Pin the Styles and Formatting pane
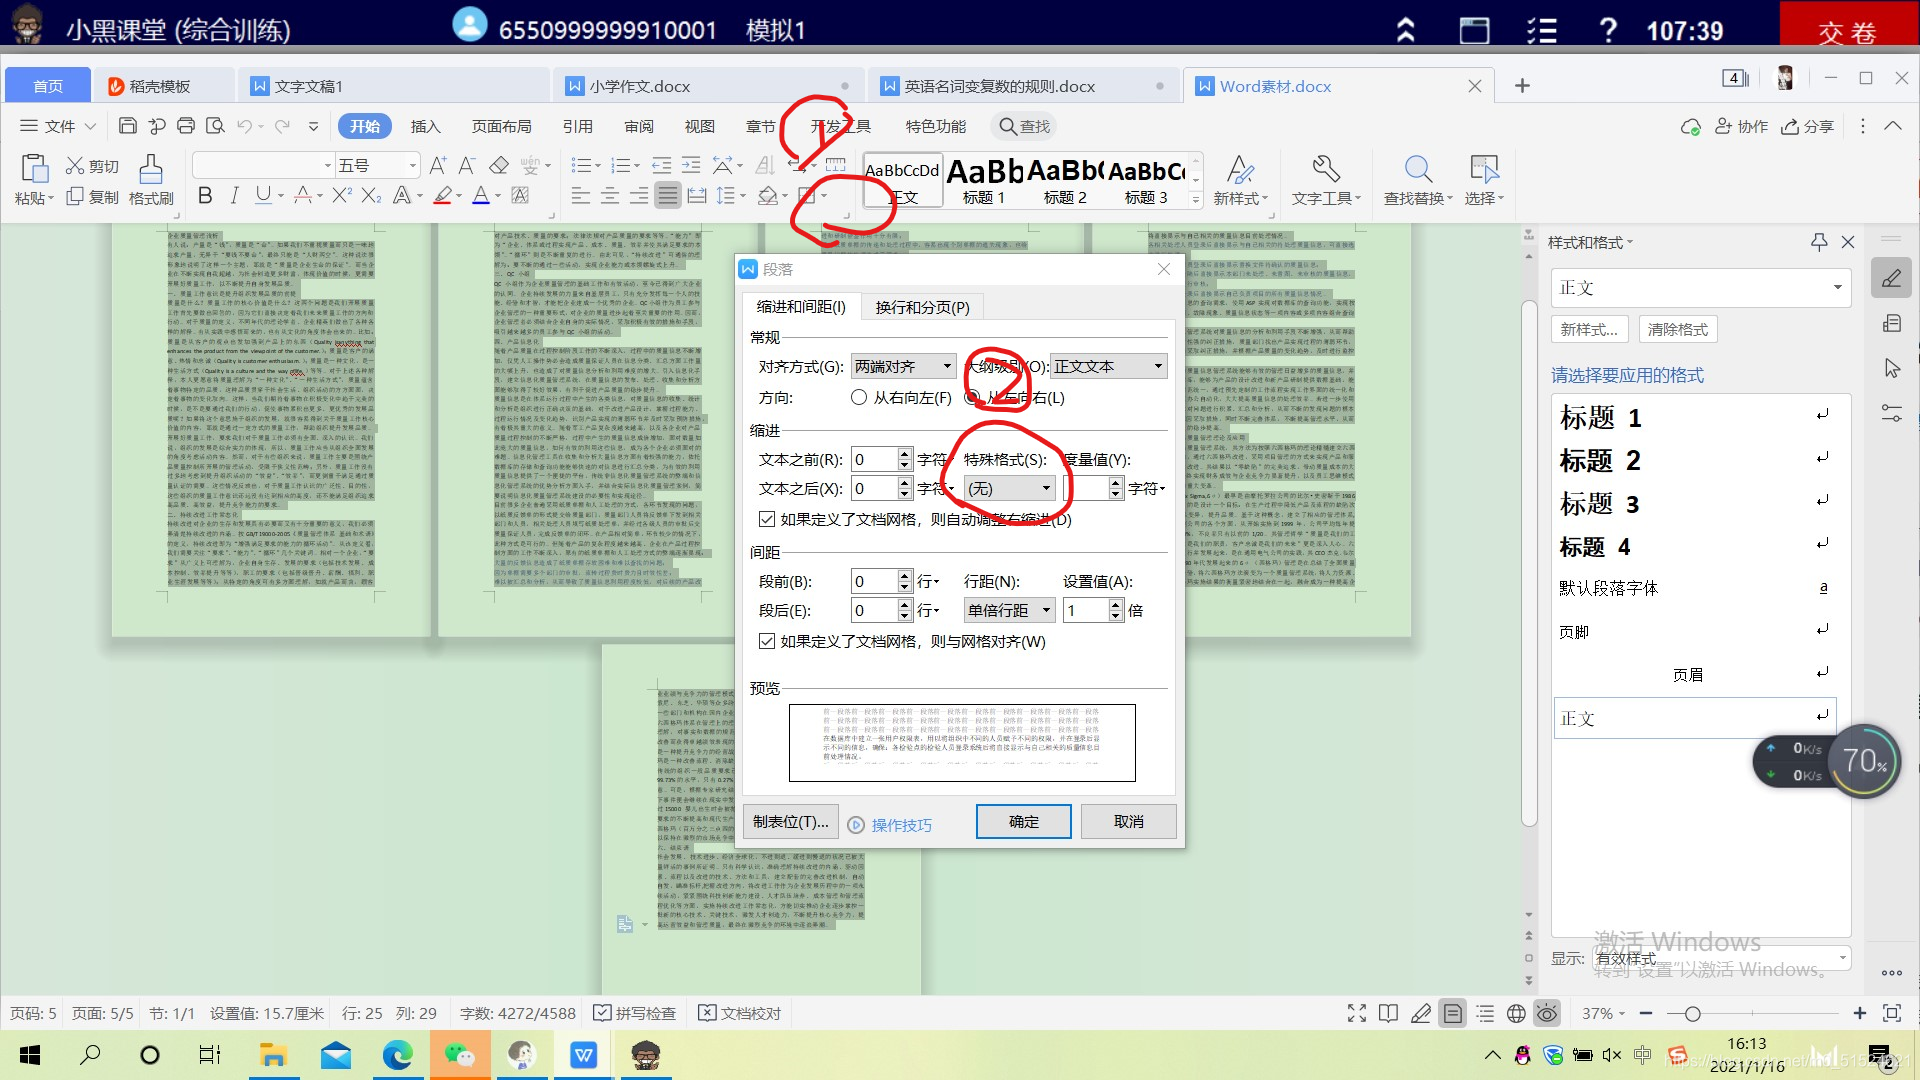1920x1080 pixels. pyautogui.click(x=1819, y=242)
